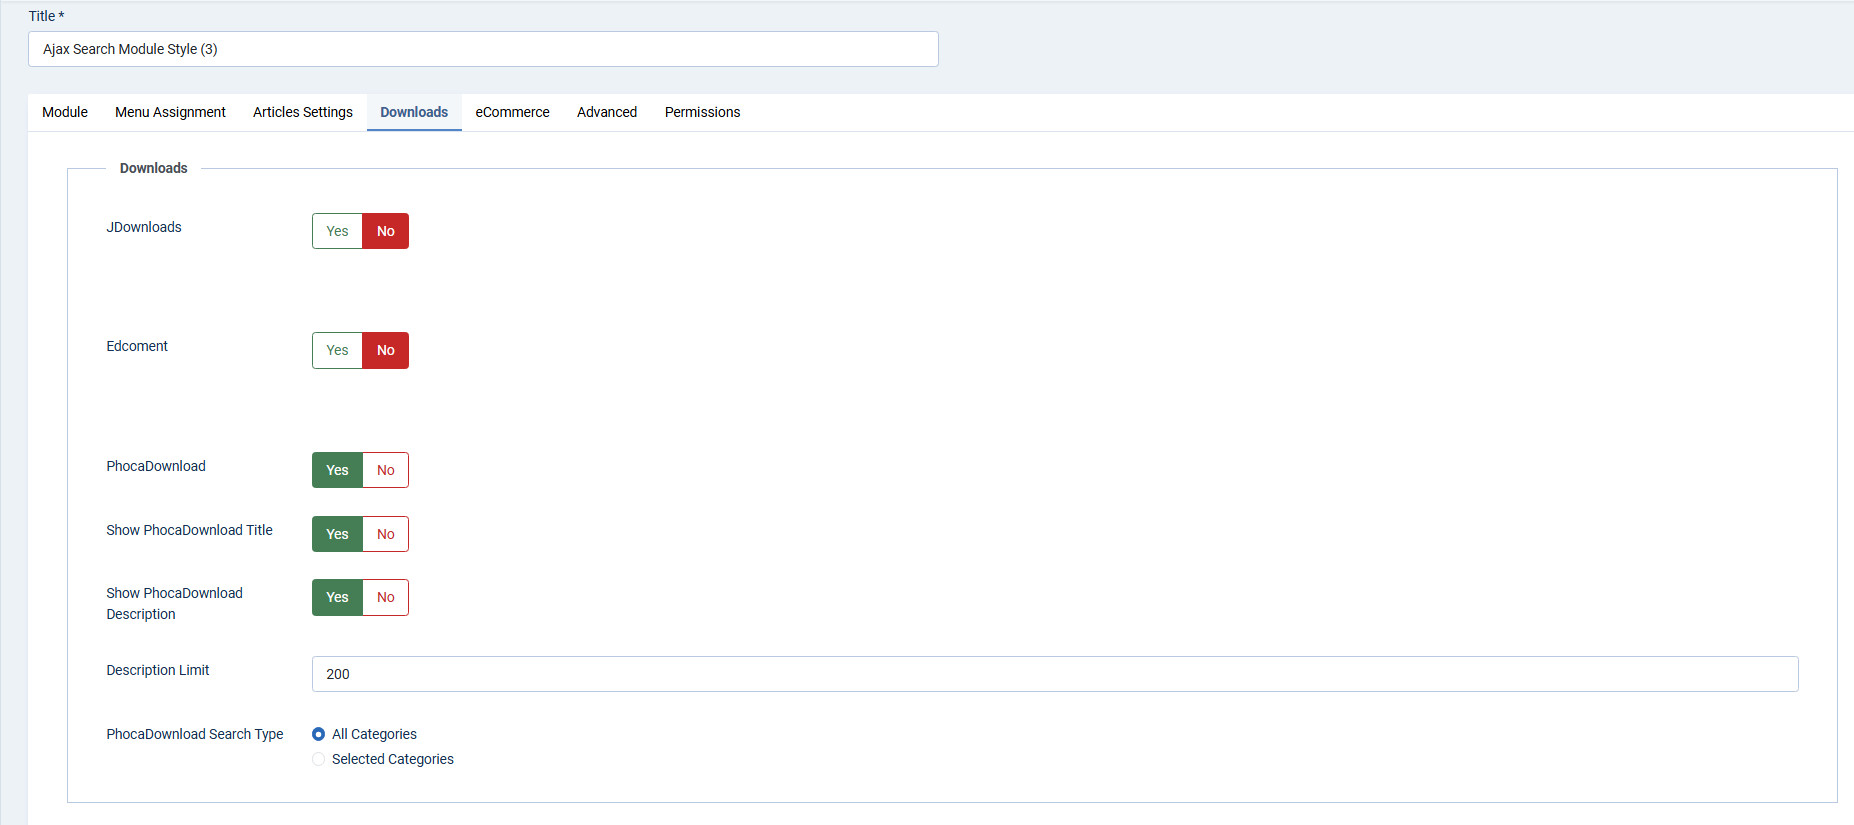This screenshot has width=1854, height=825.
Task: Set JDownloads to Yes
Action: 337,231
